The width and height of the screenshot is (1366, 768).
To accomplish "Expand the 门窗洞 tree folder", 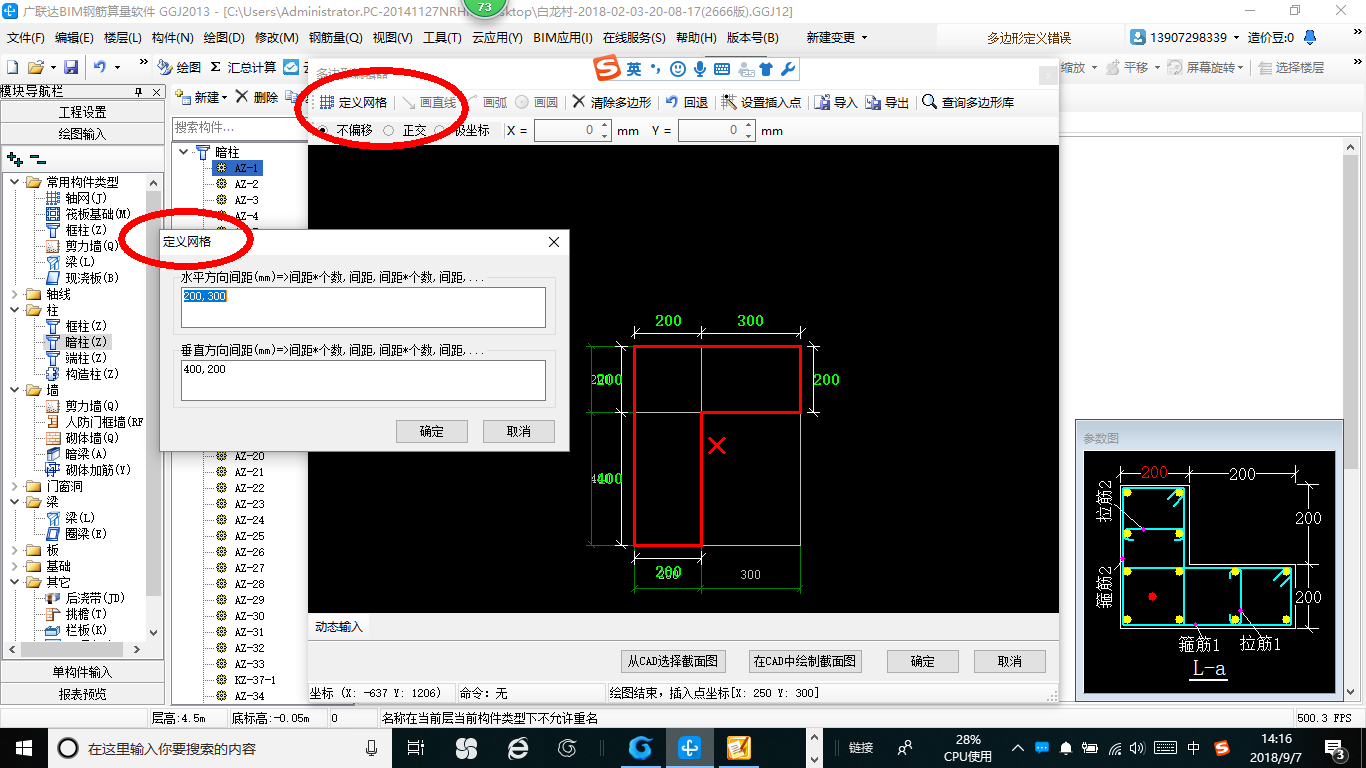I will (x=14, y=486).
